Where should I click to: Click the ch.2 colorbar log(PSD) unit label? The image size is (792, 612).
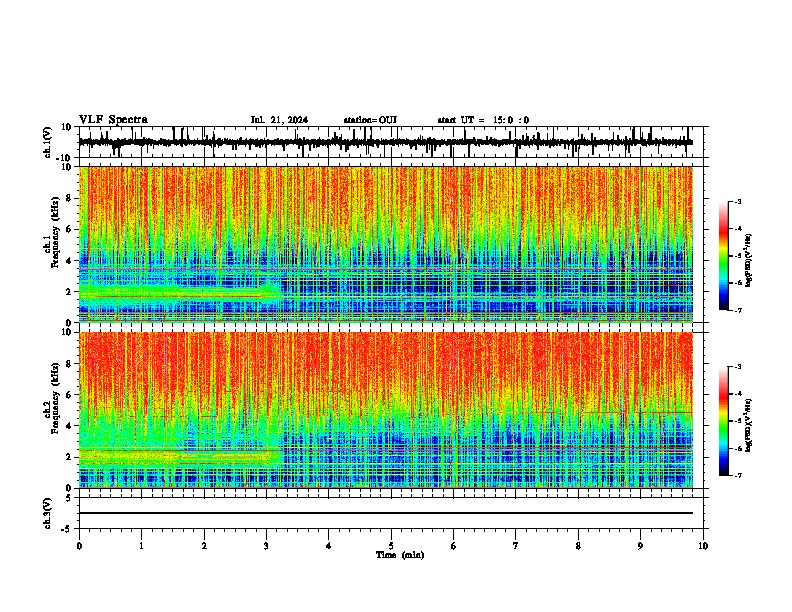749,425
